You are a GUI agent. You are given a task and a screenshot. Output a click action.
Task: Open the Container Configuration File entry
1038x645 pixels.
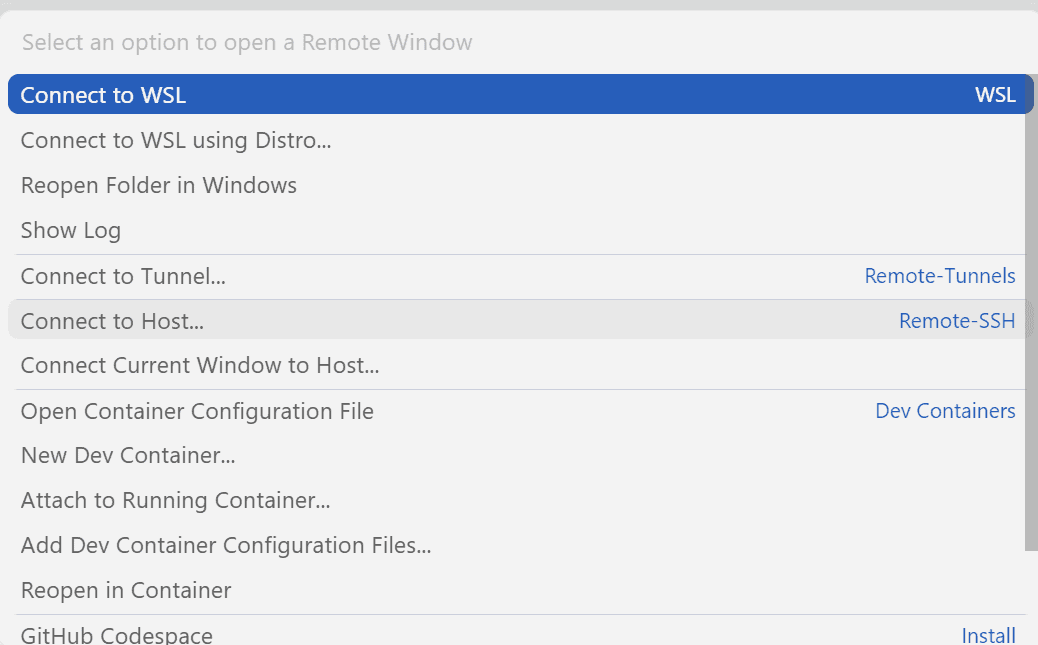pyautogui.click(x=197, y=411)
